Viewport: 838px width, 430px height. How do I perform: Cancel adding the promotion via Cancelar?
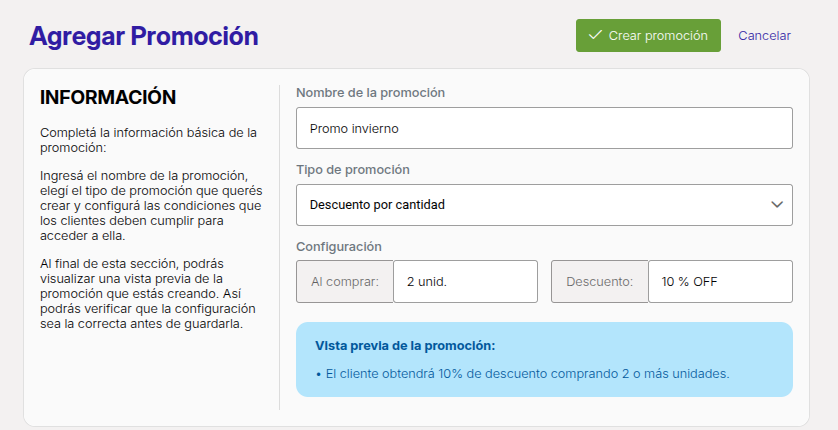pyautogui.click(x=764, y=36)
